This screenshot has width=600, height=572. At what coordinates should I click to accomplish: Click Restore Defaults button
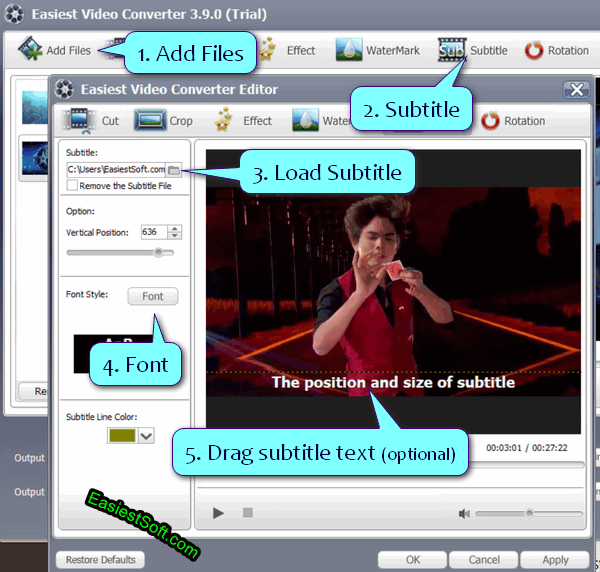[100, 560]
